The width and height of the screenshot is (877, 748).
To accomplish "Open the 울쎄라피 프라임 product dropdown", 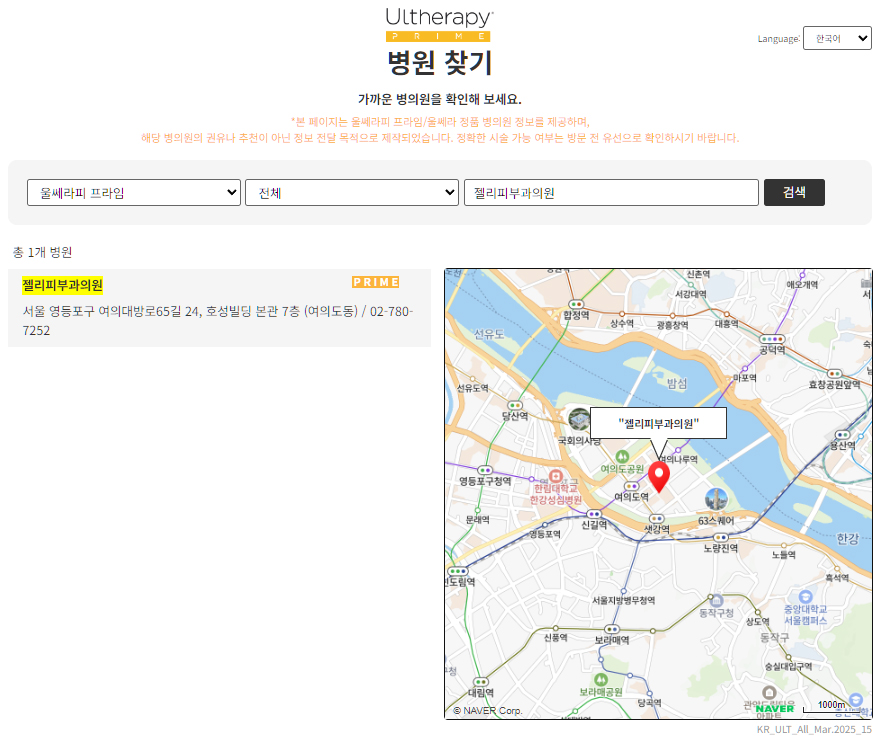I will (x=134, y=193).
